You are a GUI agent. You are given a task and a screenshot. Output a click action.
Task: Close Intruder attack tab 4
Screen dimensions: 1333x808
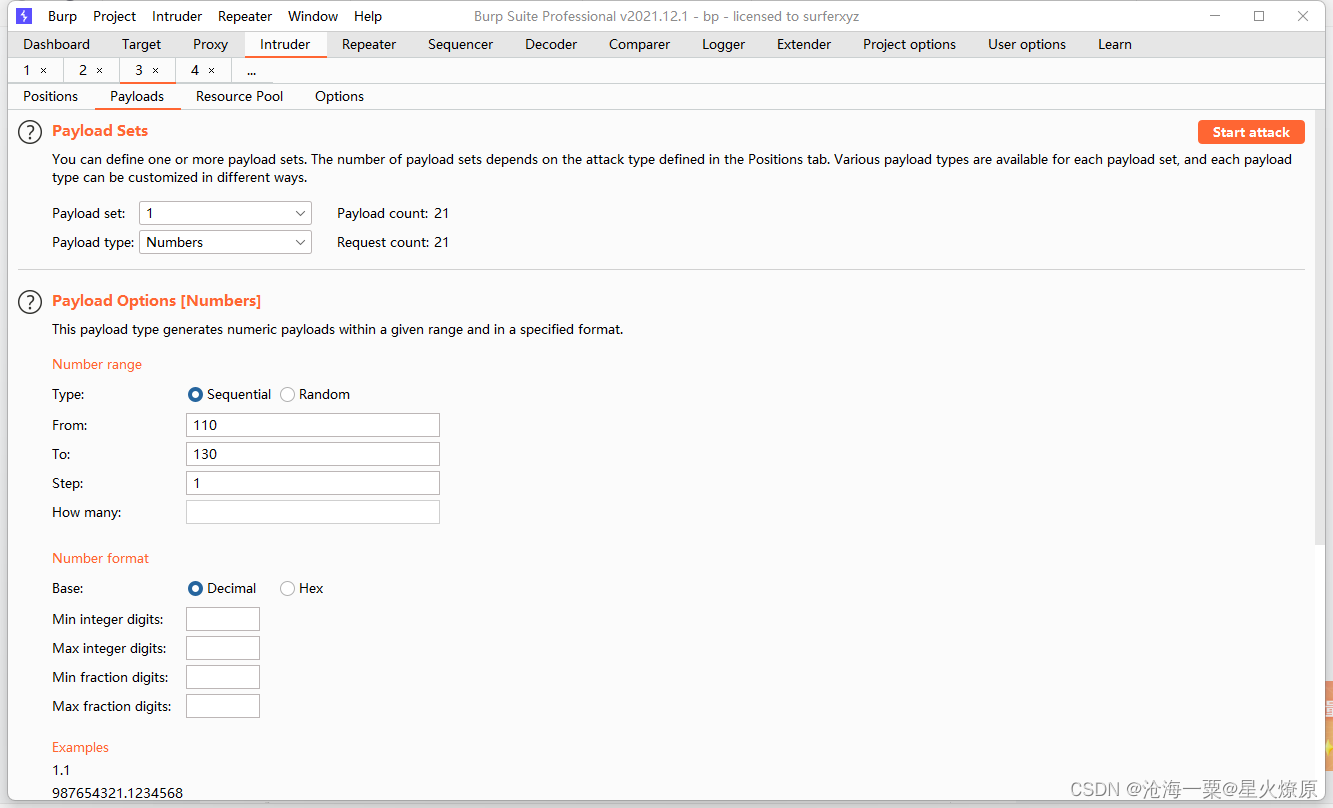coord(211,71)
